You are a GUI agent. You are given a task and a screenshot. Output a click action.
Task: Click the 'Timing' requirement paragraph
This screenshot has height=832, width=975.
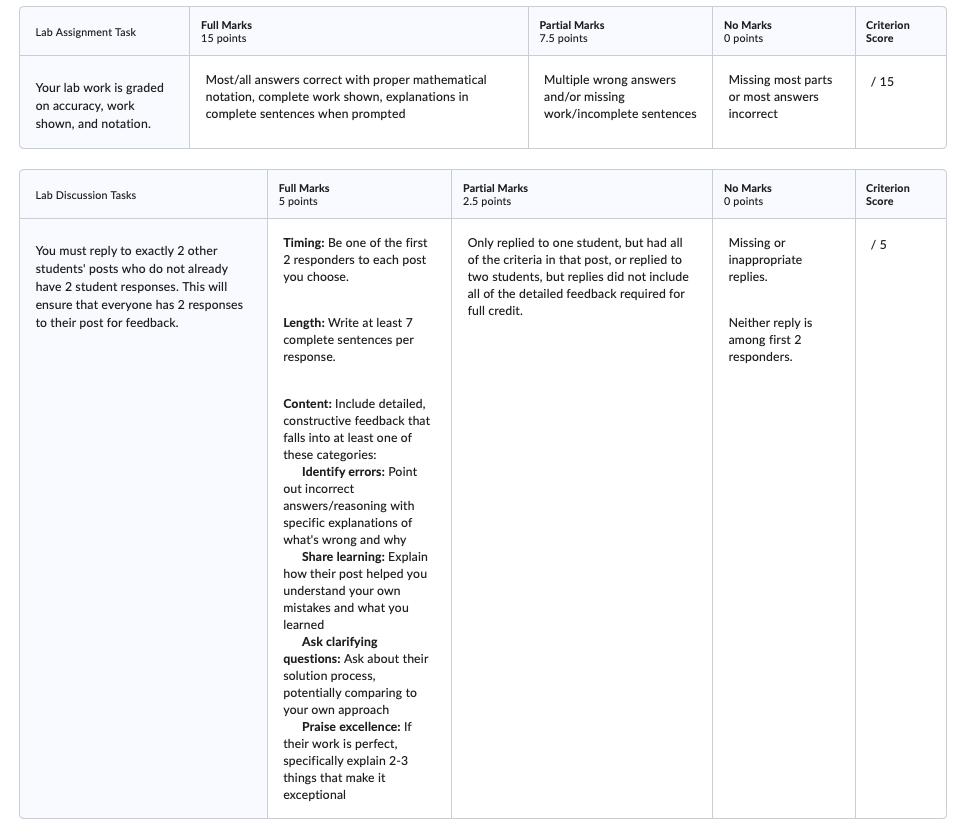(x=355, y=260)
